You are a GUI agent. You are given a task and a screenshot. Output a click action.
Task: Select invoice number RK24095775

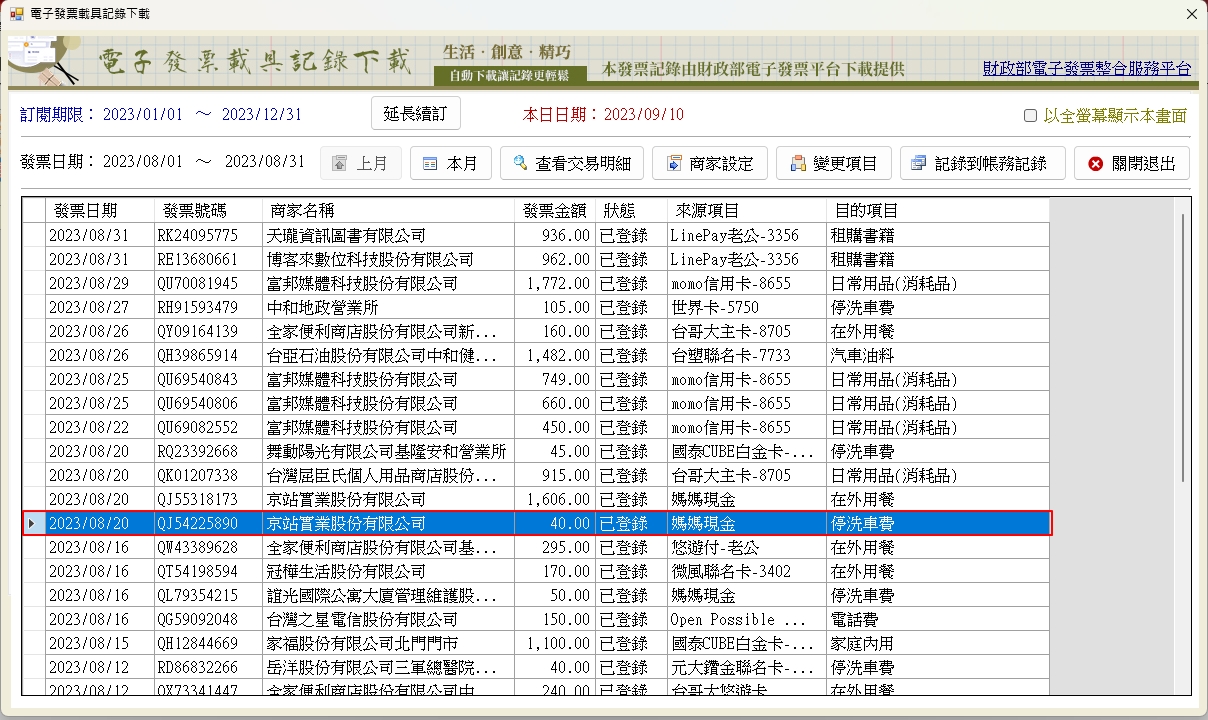(208, 236)
